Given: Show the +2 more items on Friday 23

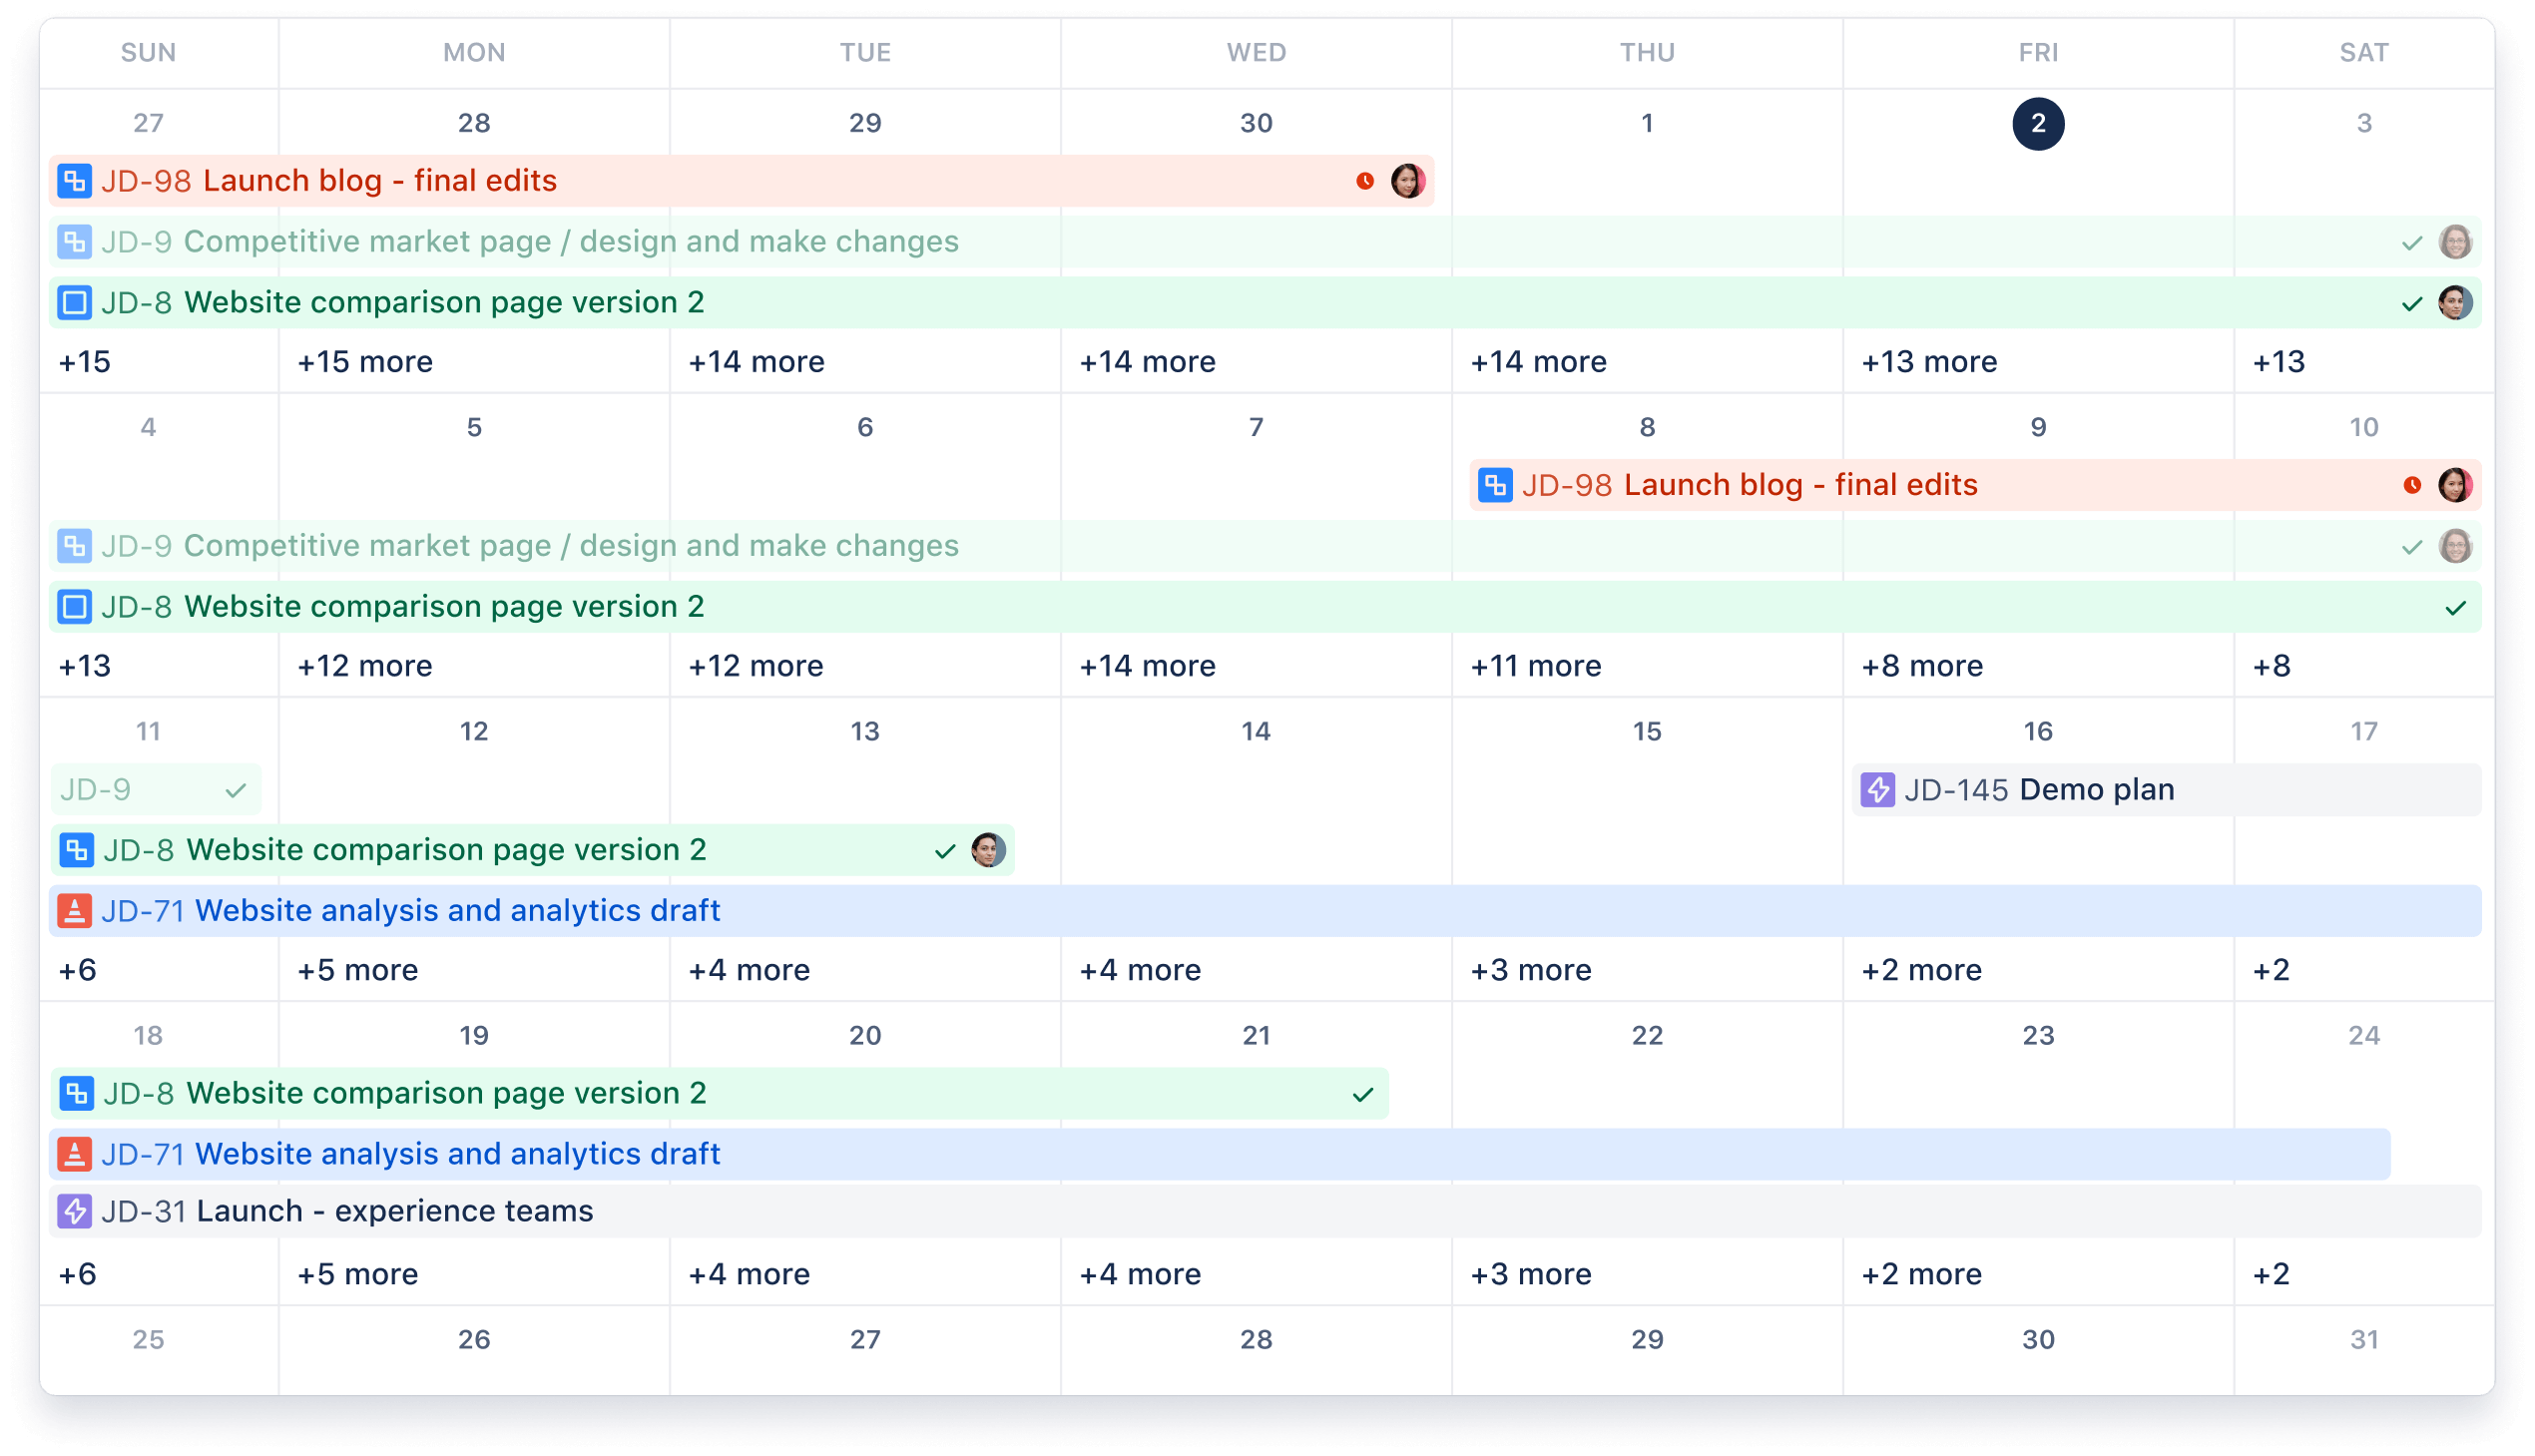Looking at the screenshot, I should pyautogui.click(x=1921, y=1274).
